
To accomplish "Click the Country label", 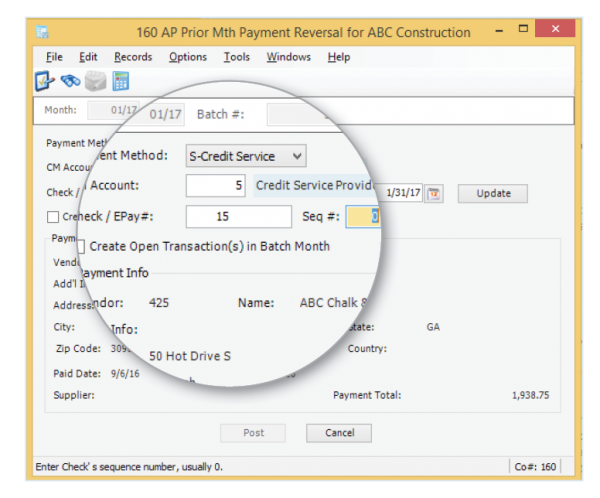I will point(367,349).
